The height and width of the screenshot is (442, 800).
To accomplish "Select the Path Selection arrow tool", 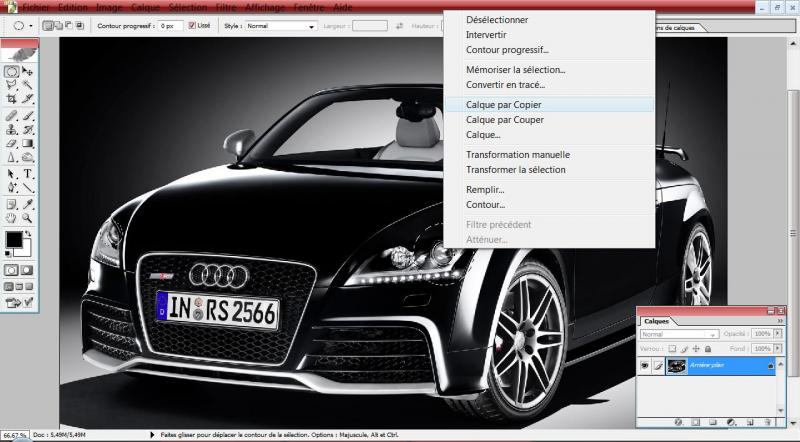I will (x=11, y=174).
